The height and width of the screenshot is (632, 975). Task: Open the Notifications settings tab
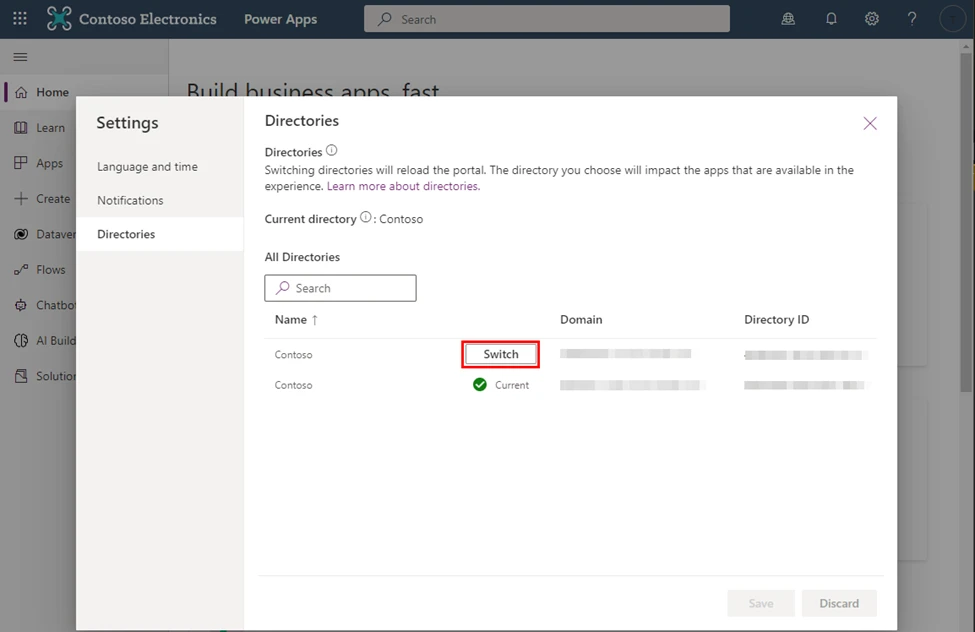(x=130, y=200)
